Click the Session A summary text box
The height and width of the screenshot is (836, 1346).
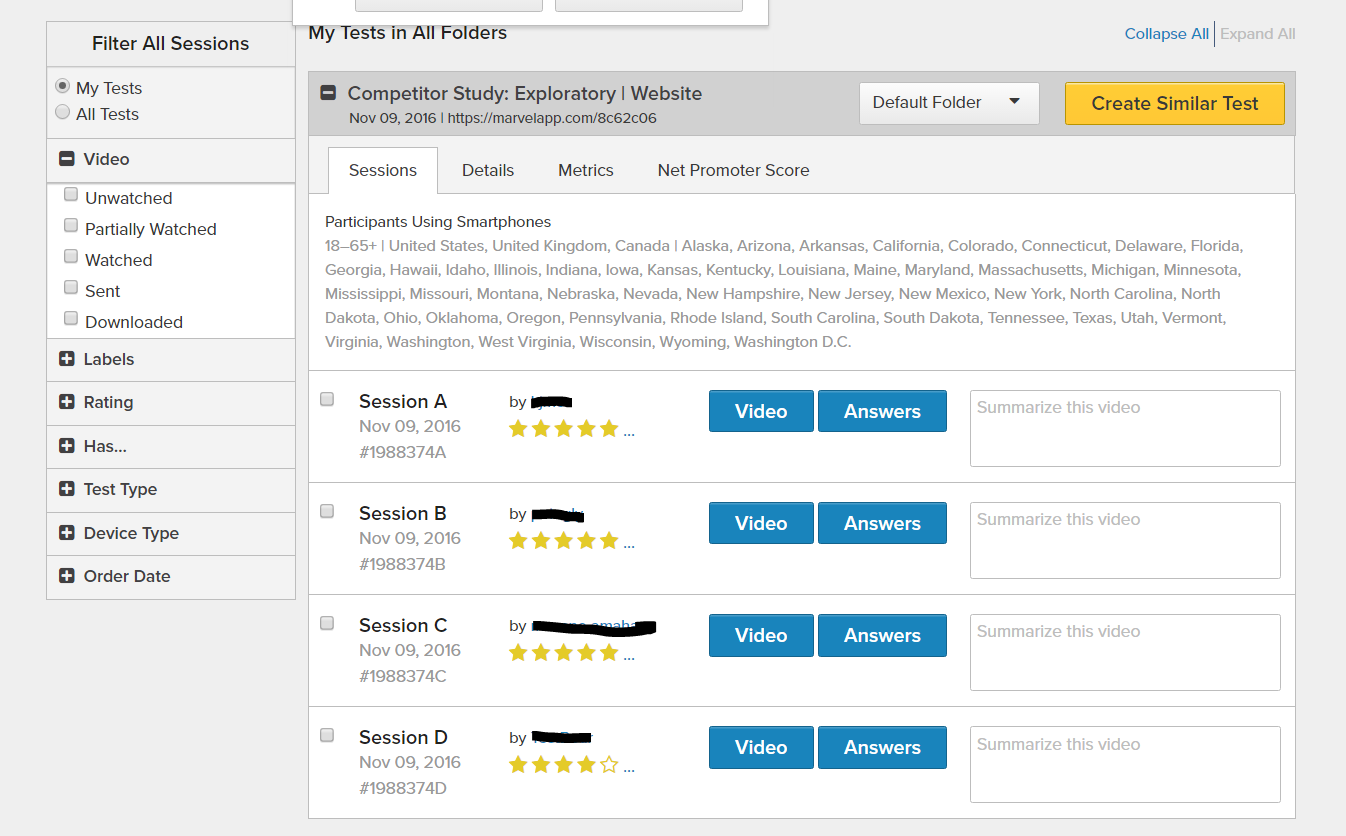point(1125,428)
